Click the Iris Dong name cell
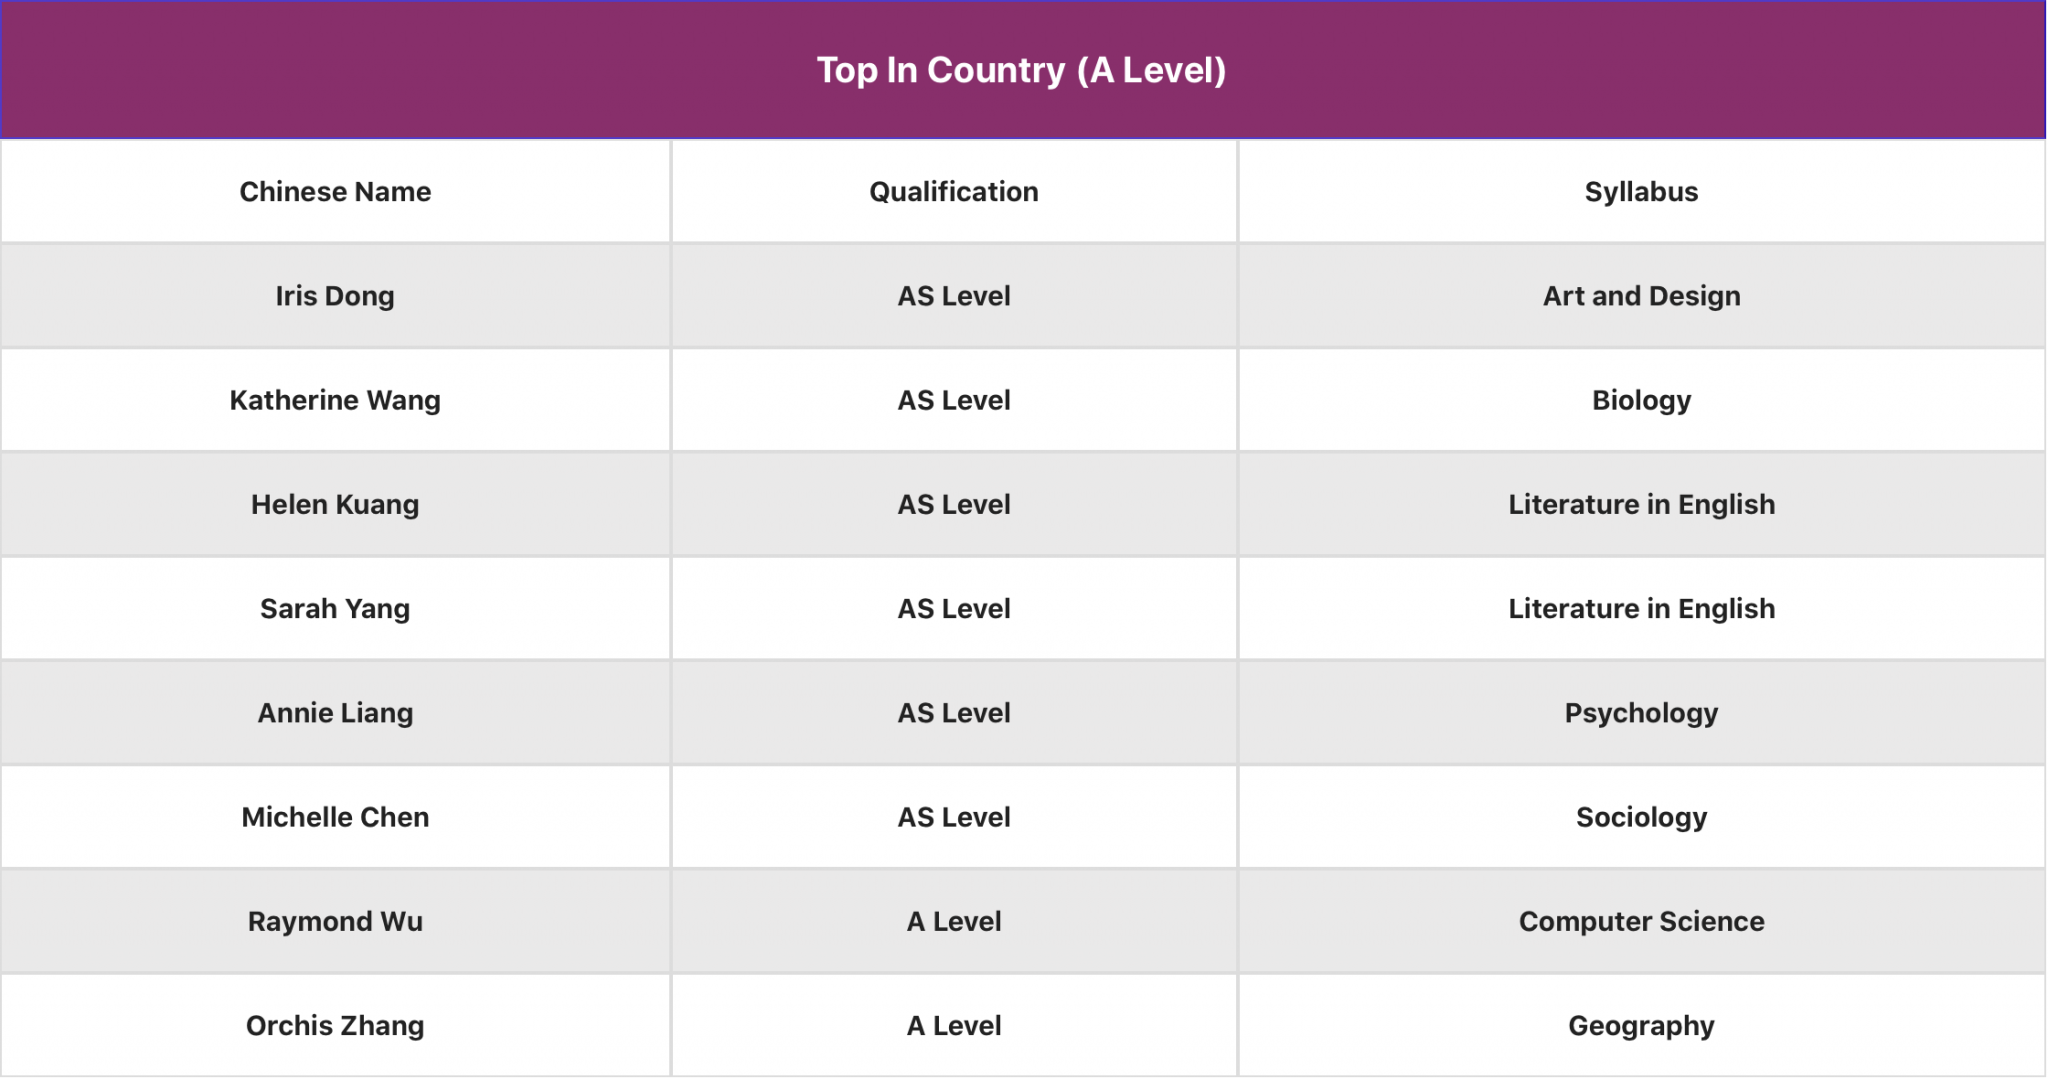The width and height of the screenshot is (2048, 1079). (335, 296)
